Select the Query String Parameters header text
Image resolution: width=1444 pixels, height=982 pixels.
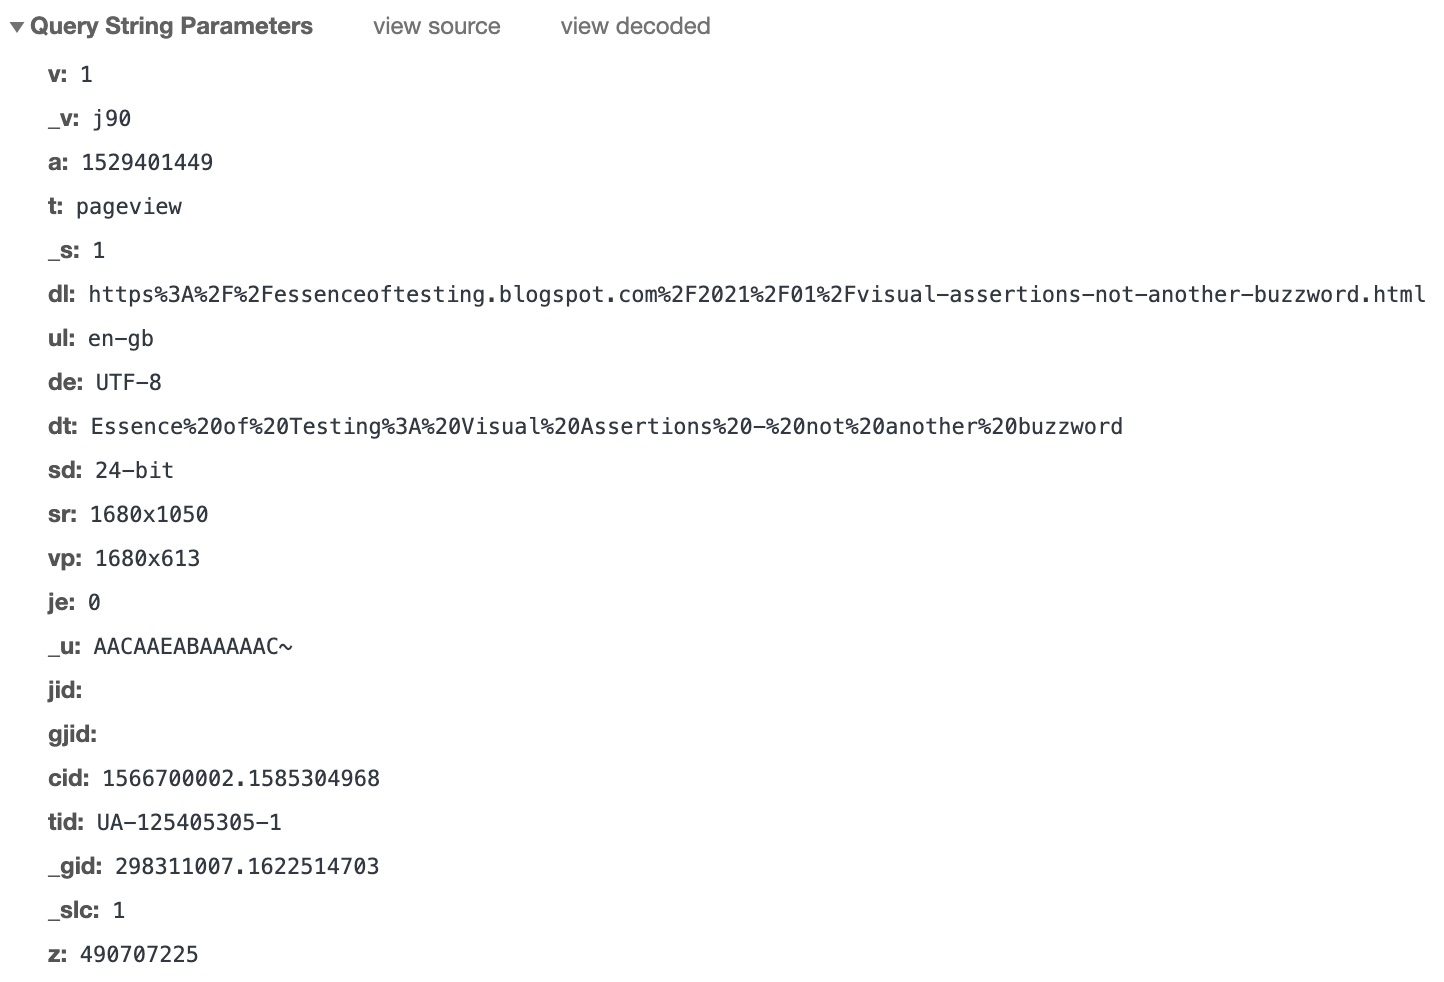[172, 26]
